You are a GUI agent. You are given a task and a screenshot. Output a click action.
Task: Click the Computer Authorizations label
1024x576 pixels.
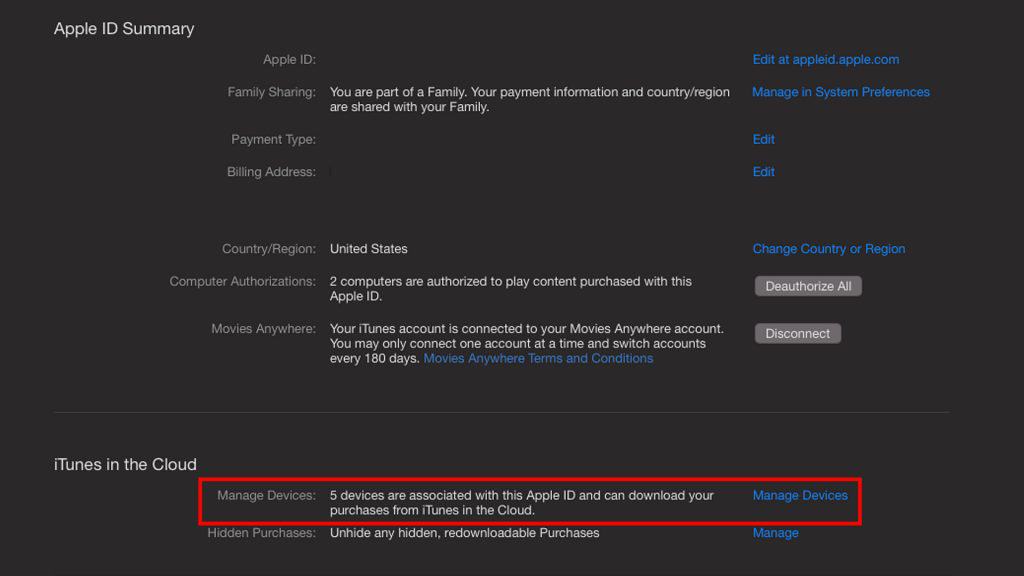[242, 281]
